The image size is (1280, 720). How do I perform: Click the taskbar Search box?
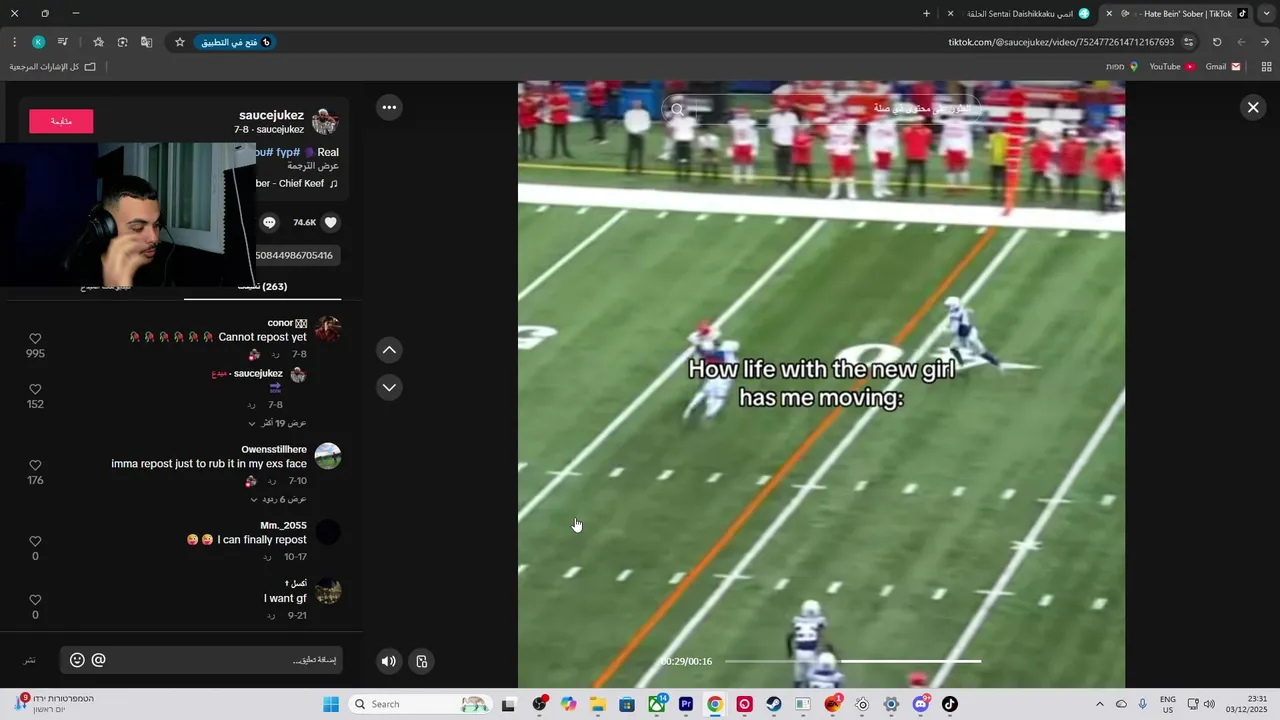(420, 704)
